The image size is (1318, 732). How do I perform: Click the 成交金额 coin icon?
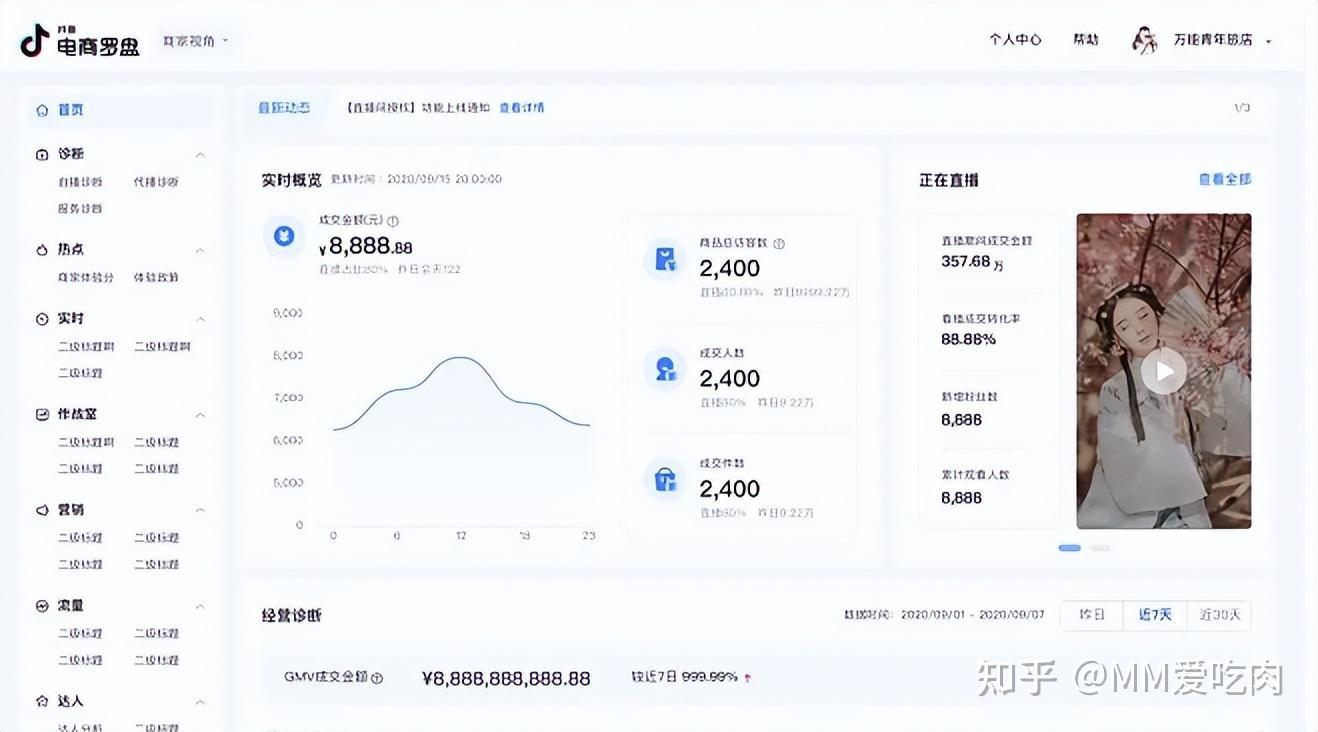(284, 237)
